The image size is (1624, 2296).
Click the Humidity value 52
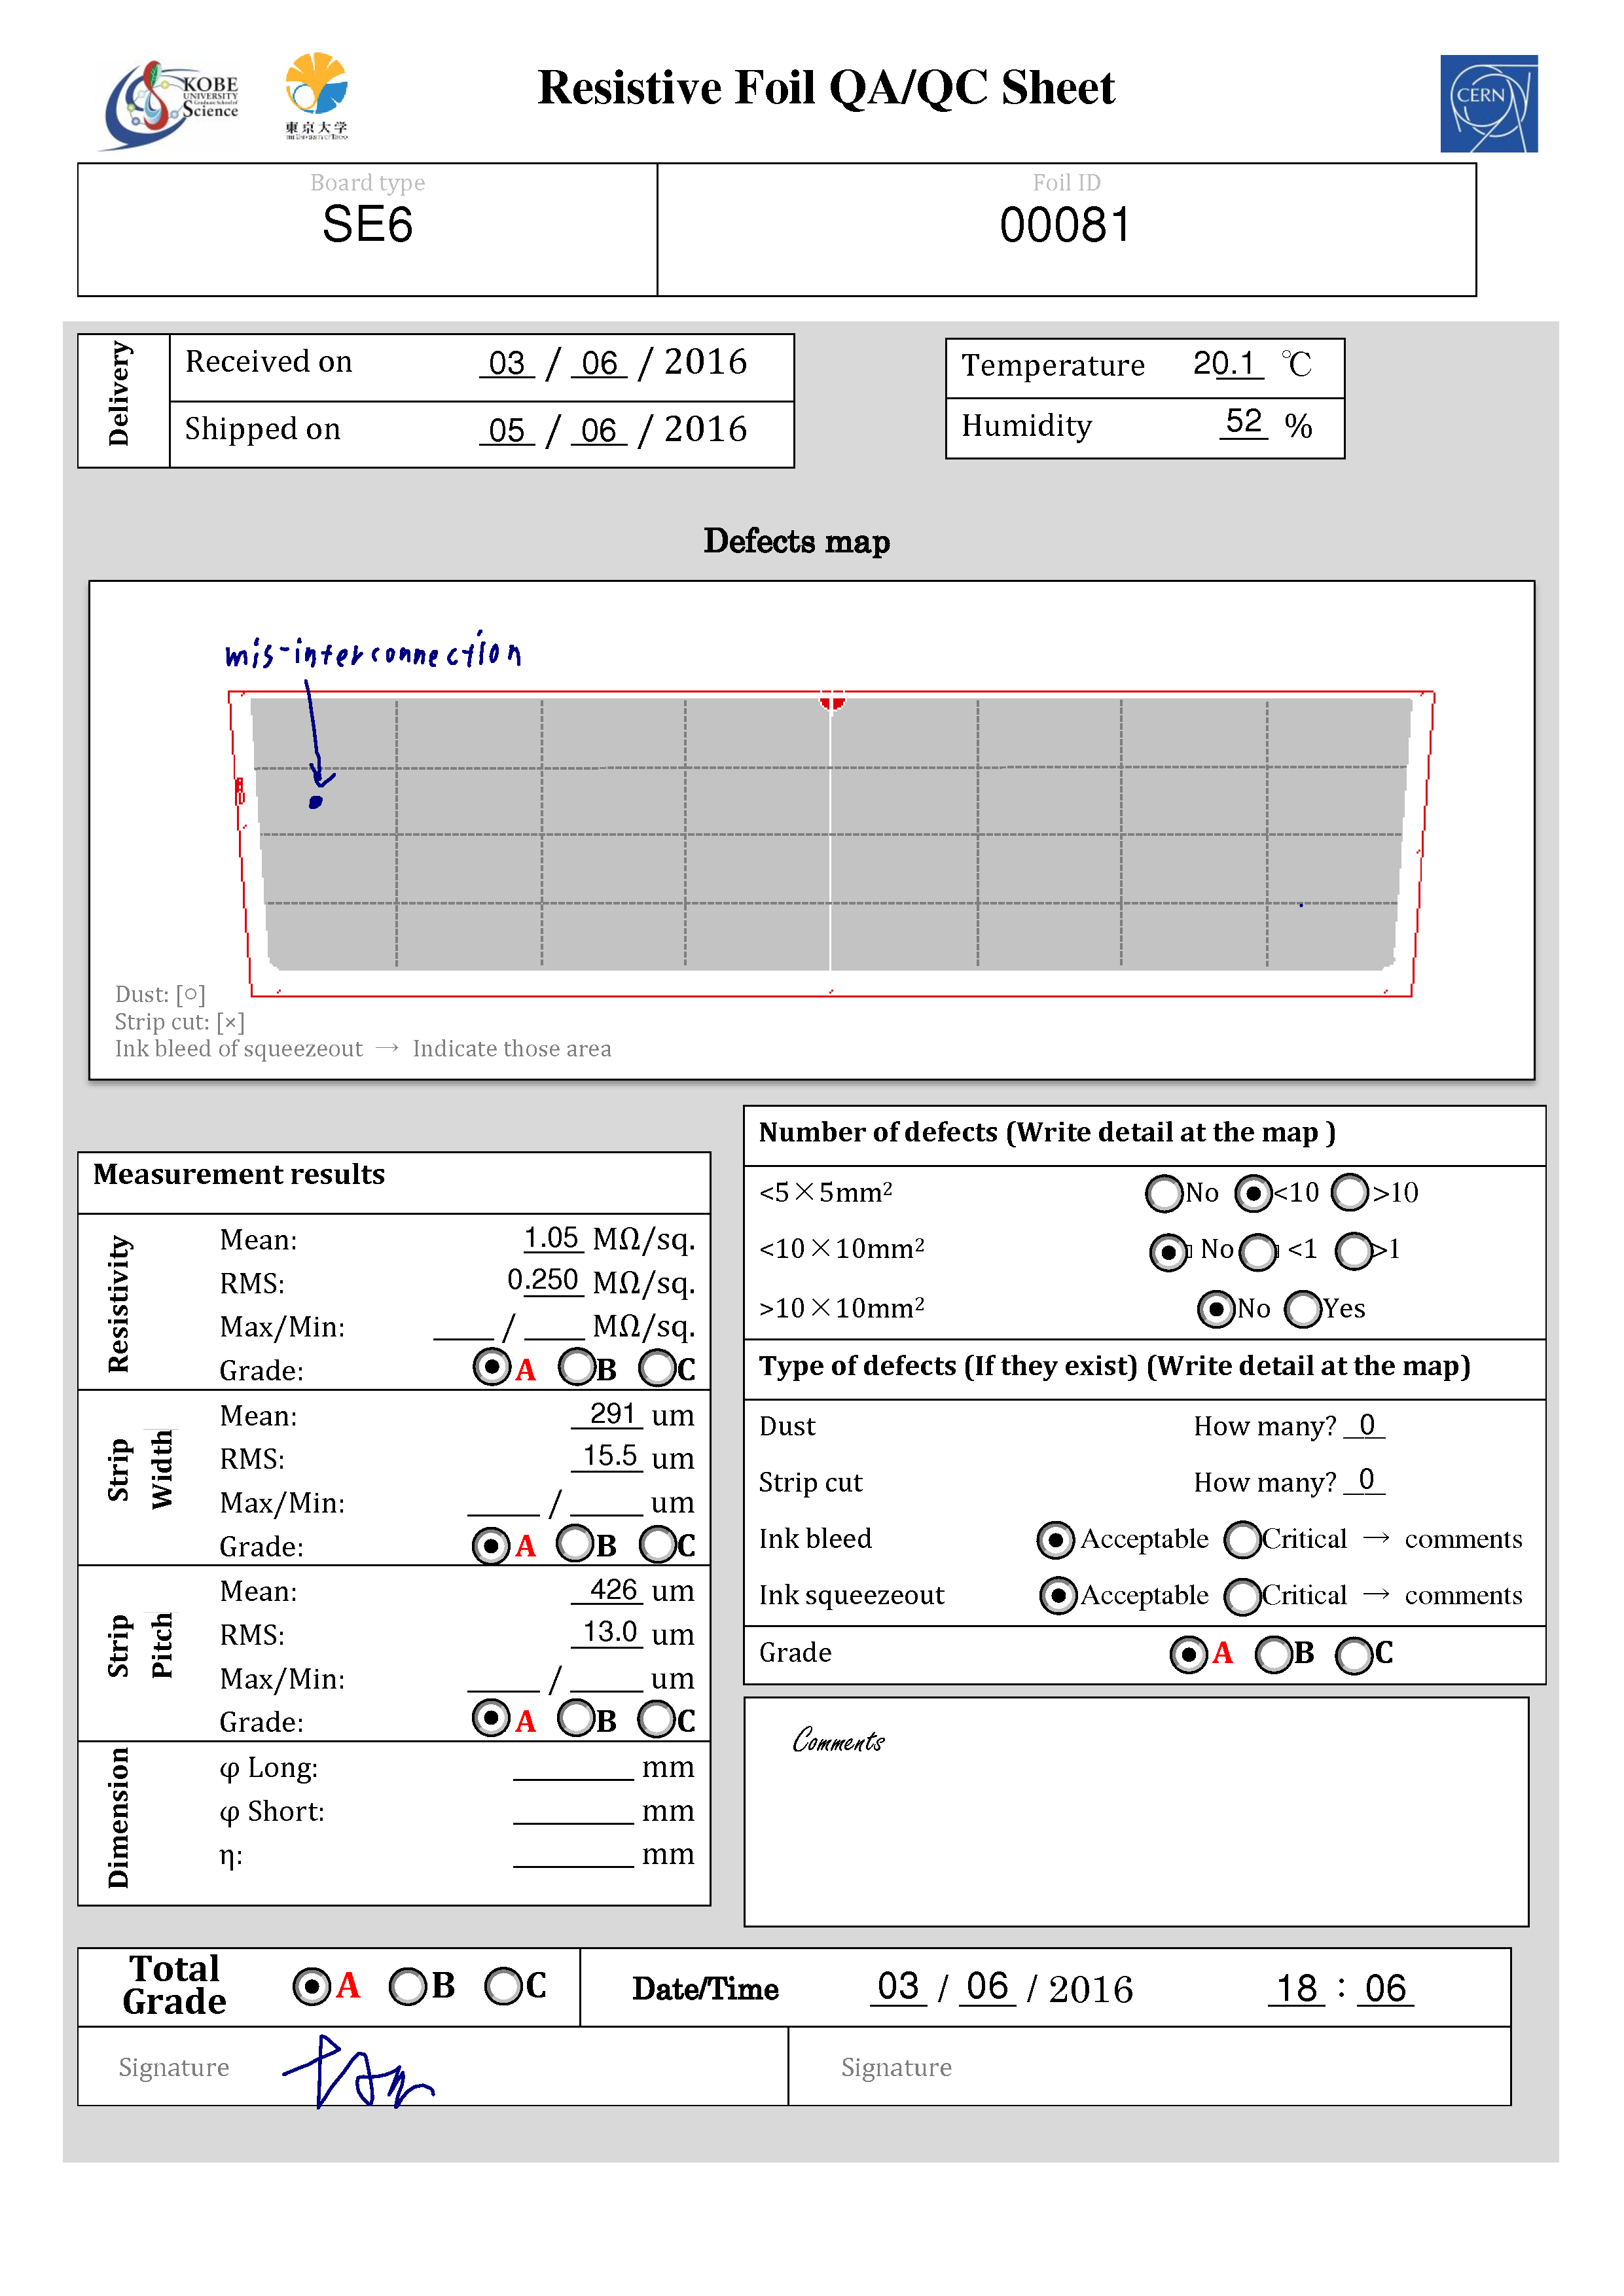click(1244, 421)
